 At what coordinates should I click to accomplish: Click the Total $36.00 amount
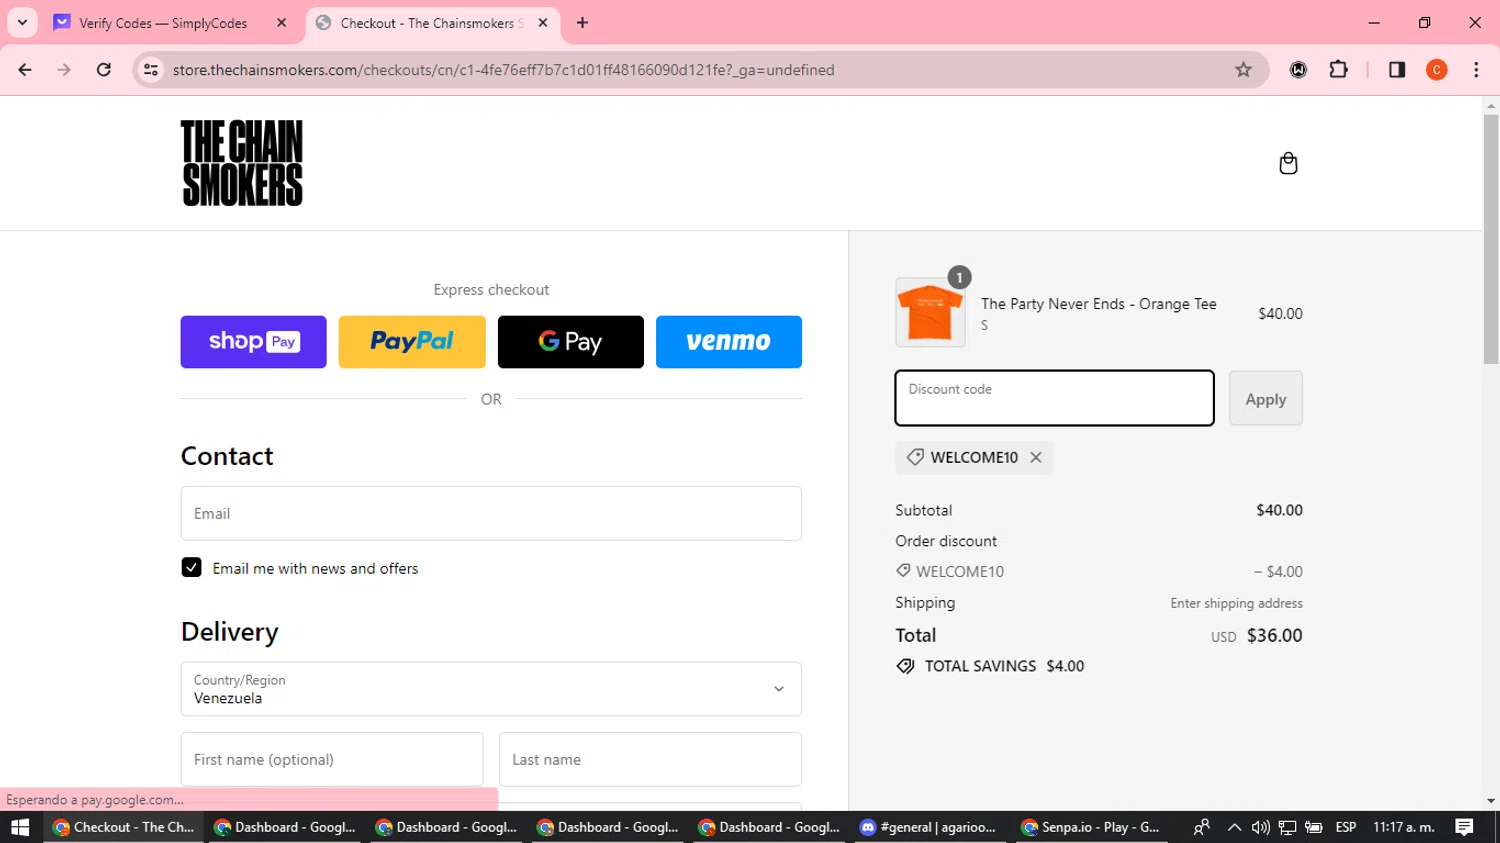pos(1275,635)
